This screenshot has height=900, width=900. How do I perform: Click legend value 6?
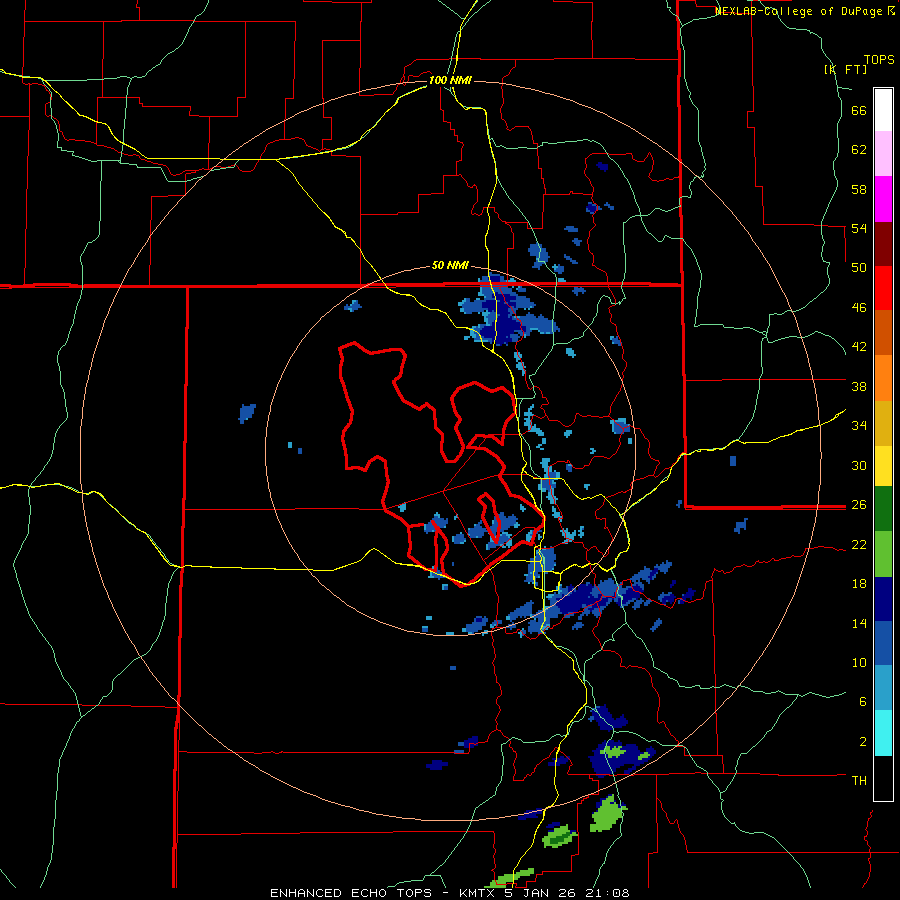(863, 701)
